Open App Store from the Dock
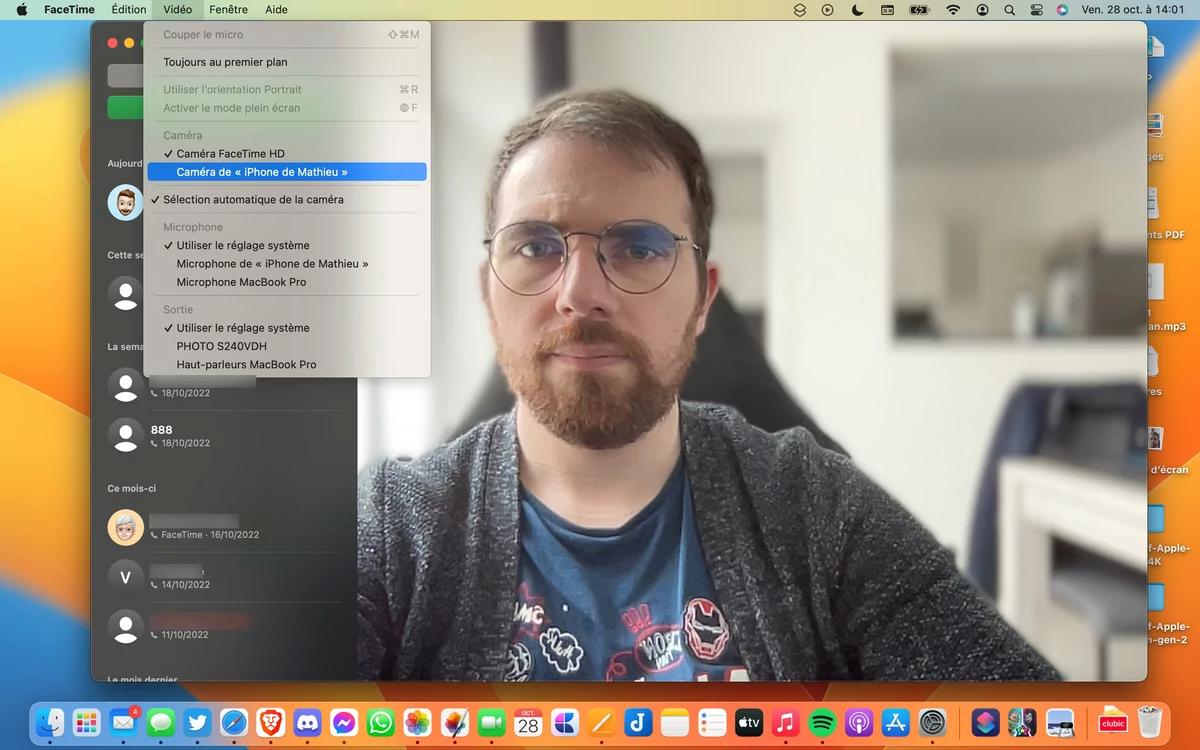1200x750 pixels. [896, 722]
